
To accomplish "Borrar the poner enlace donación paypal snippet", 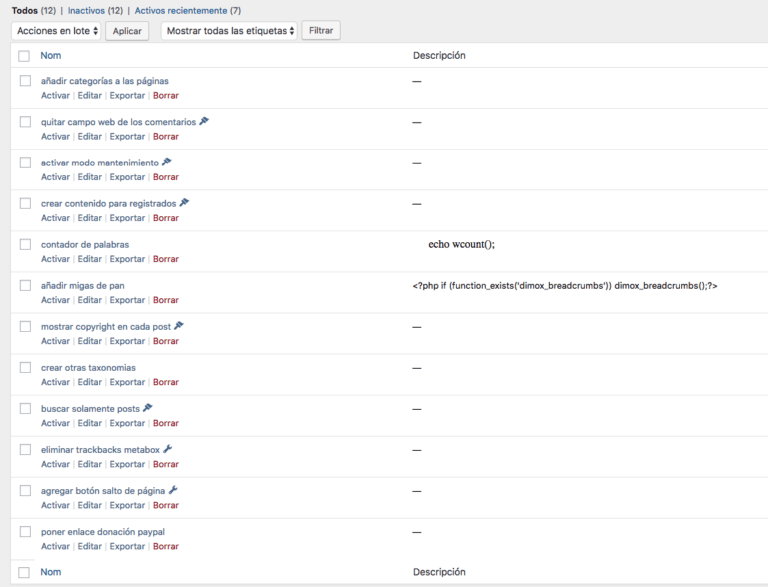I will coord(166,546).
